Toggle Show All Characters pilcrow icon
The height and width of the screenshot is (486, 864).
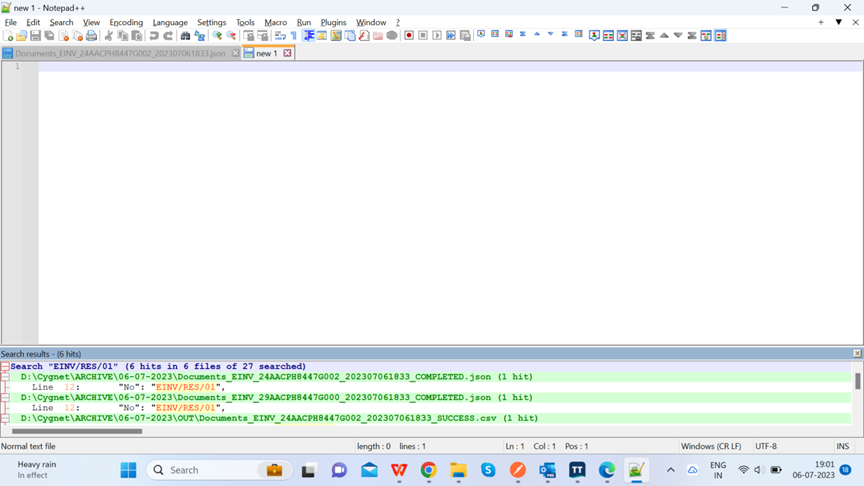pyautogui.click(x=294, y=36)
